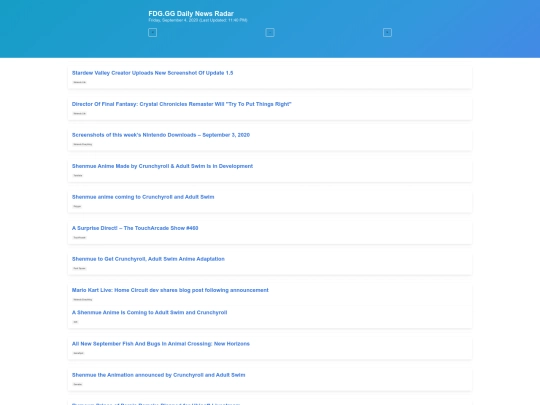Open 'Shenmue Anime Made by Crunchyroll & Adult Swim' headline
540x405 pixels.
pos(162,166)
